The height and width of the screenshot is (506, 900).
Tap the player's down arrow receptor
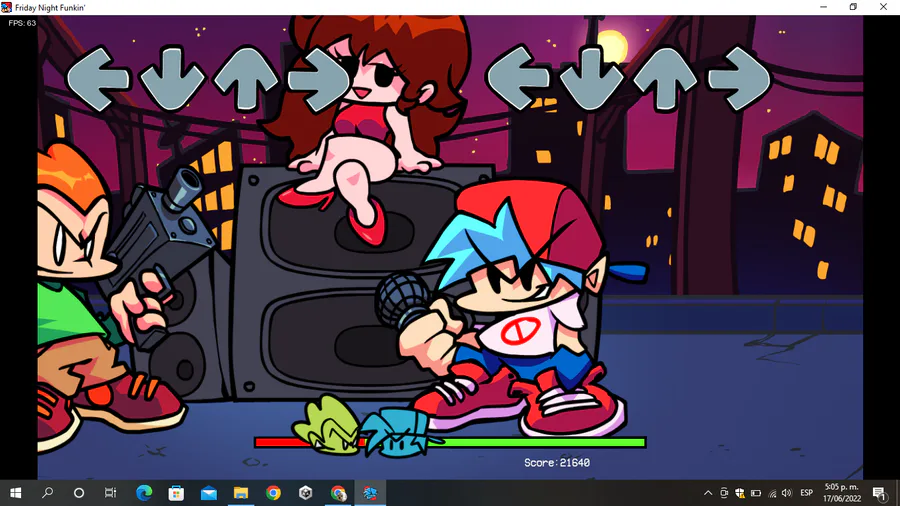(592, 79)
